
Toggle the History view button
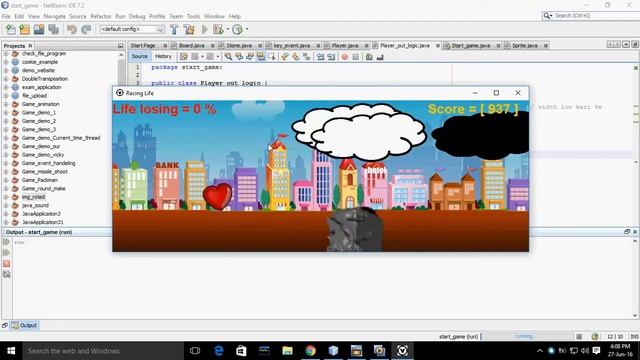click(x=163, y=56)
